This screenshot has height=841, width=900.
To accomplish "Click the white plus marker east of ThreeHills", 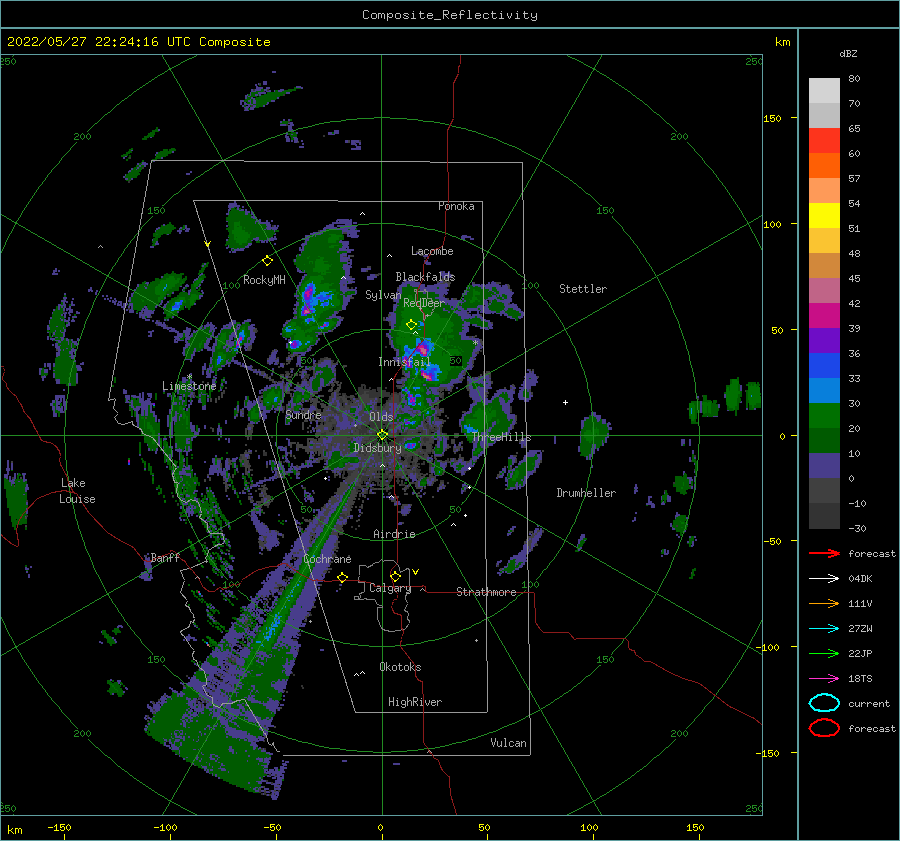I will point(565,402).
